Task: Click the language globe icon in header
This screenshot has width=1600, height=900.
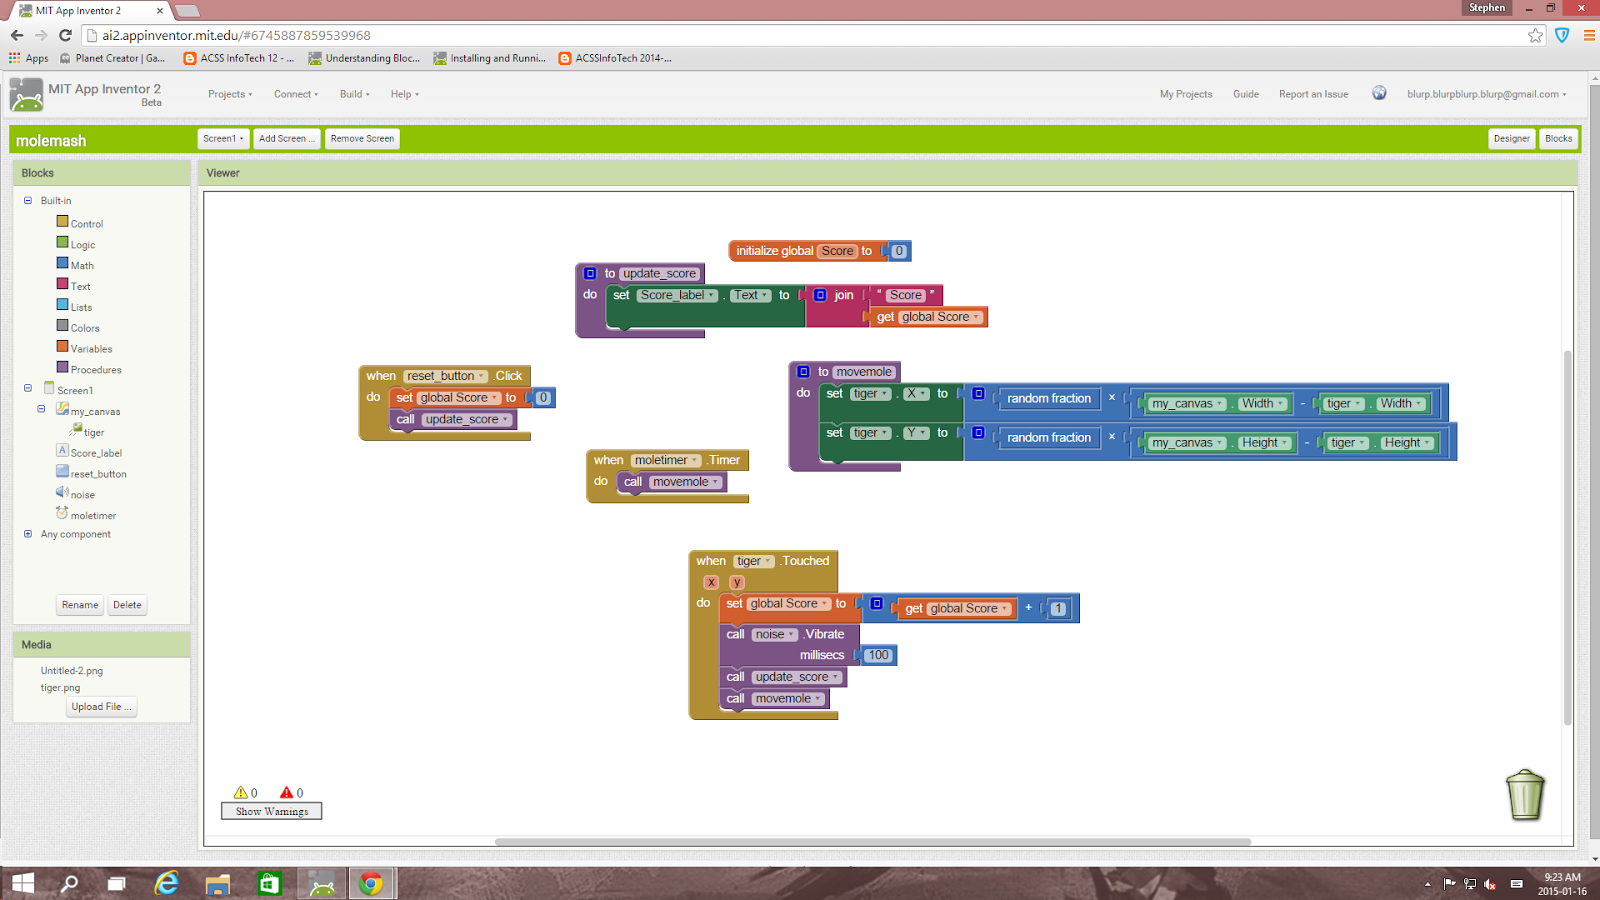Action: (1379, 93)
